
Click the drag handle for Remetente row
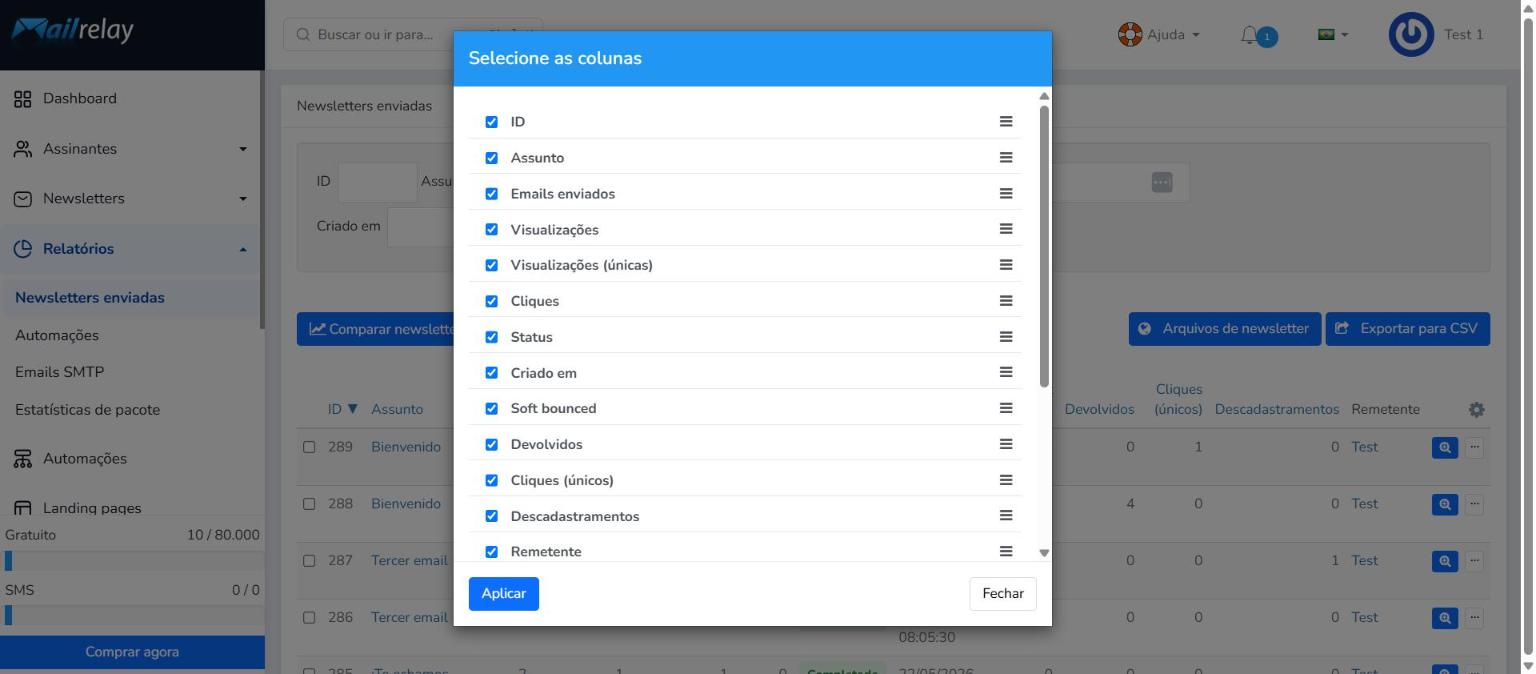point(1006,551)
